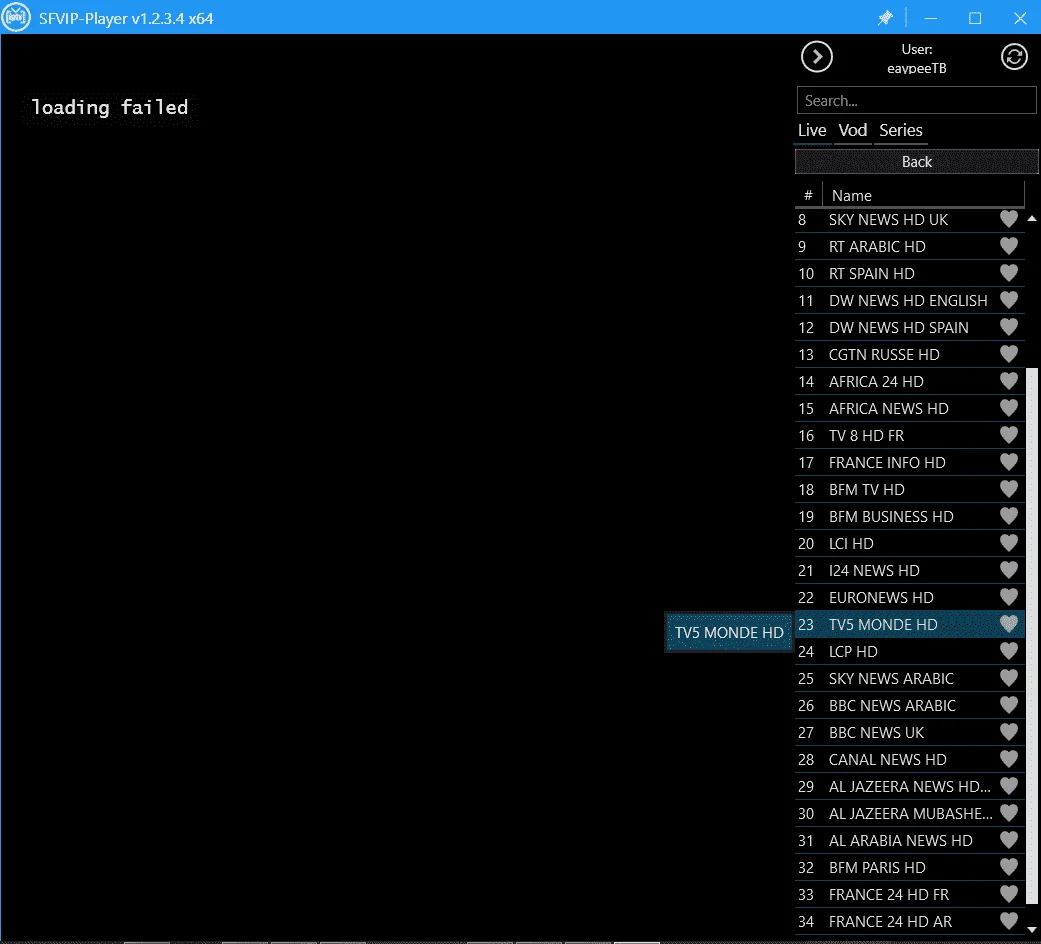
Task: Switch to the Live tab
Action: coord(812,130)
